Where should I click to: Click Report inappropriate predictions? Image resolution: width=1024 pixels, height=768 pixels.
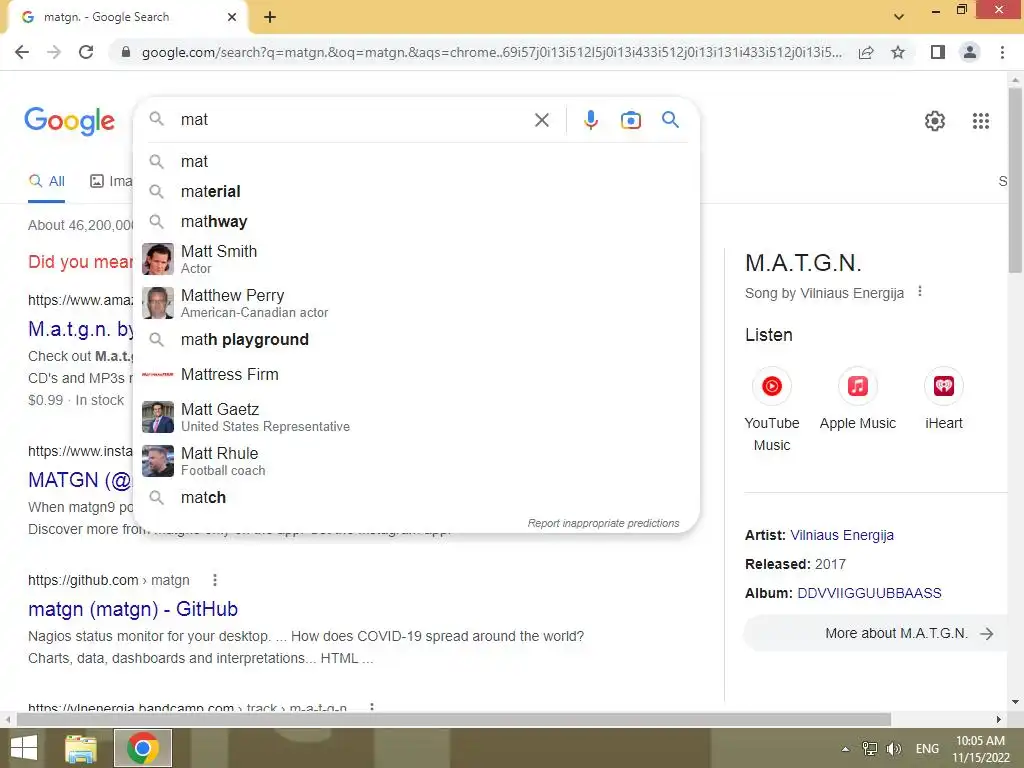click(603, 523)
